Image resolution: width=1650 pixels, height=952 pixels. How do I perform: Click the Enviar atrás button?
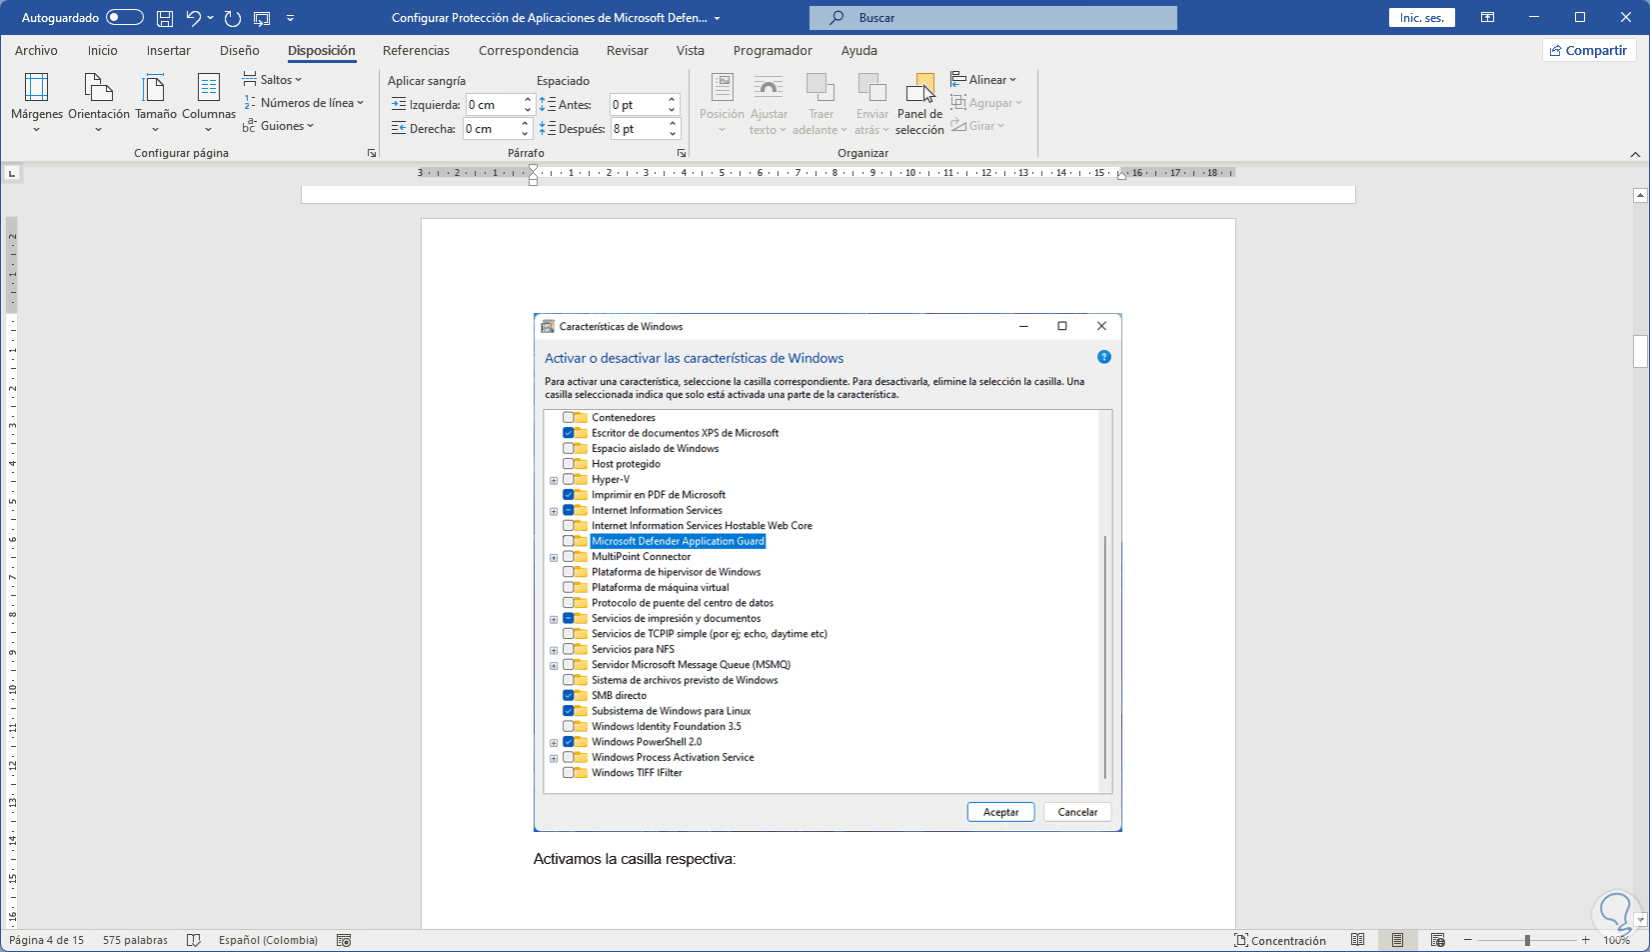click(872, 103)
